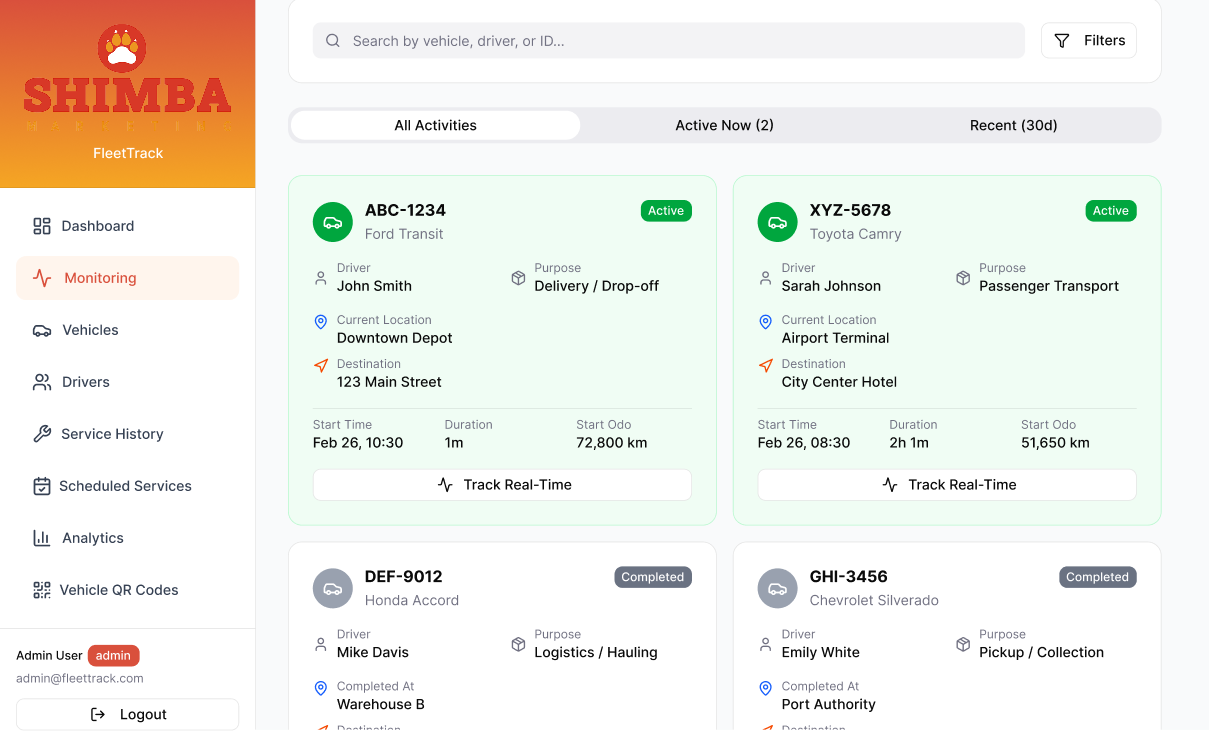The height and width of the screenshot is (747, 1209).
Task: Click the Analytics bar chart icon
Action: click(x=41, y=538)
